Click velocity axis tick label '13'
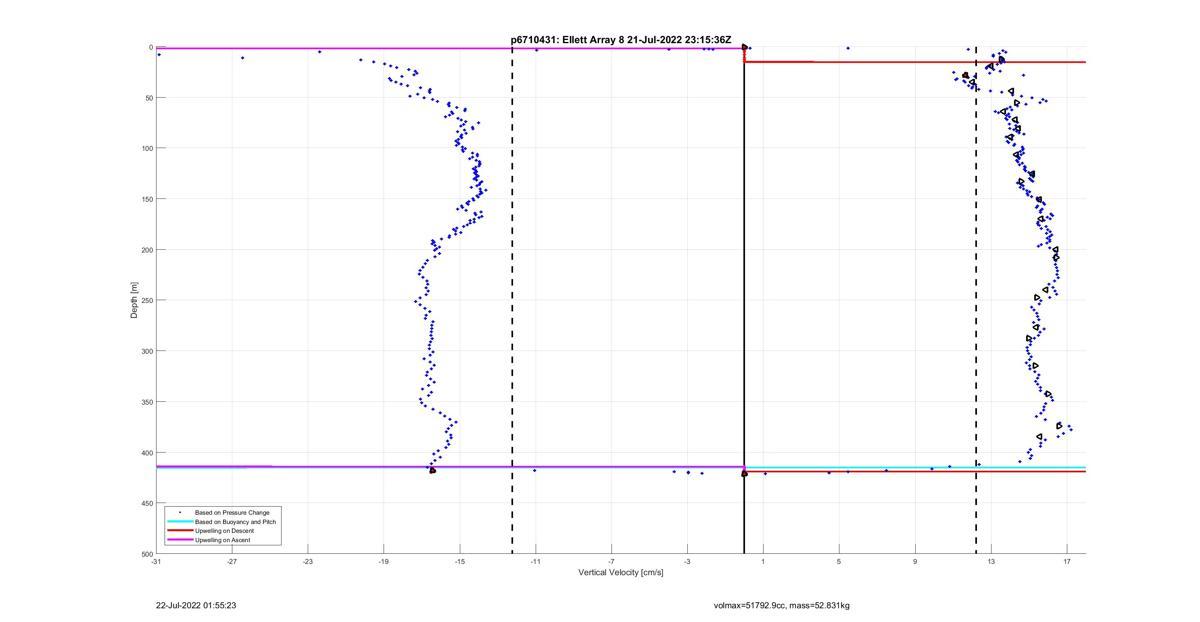The width and height of the screenshot is (1200, 622). (991, 562)
